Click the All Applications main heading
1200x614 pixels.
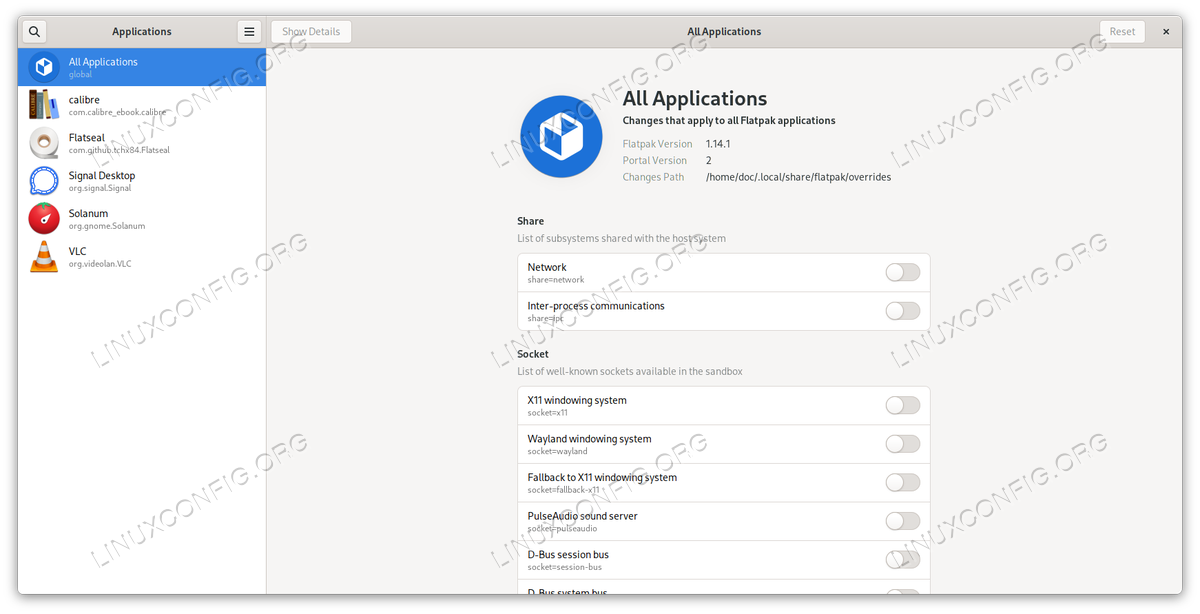click(x=695, y=98)
